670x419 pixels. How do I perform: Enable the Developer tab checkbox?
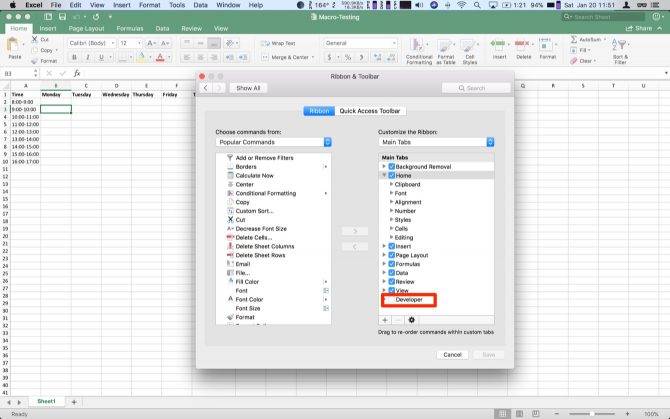click(x=391, y=300)
